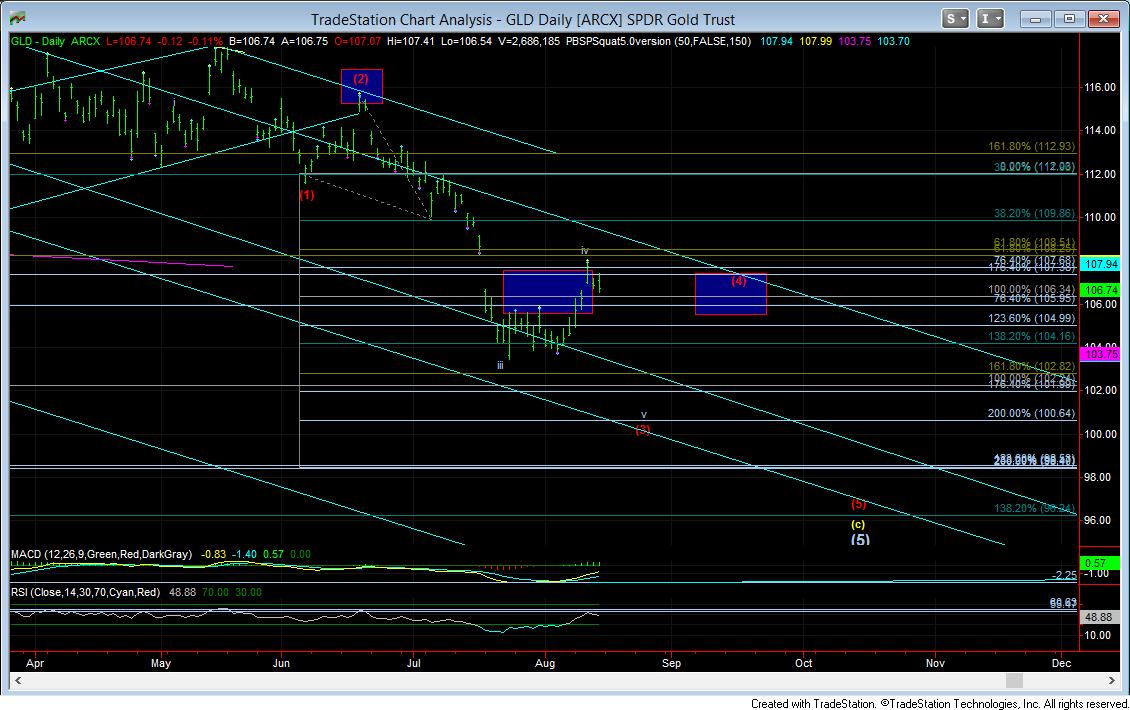Click the TradeStation chart icon in title bar
Screen dimensions: 1130x710
coord(17,19)
